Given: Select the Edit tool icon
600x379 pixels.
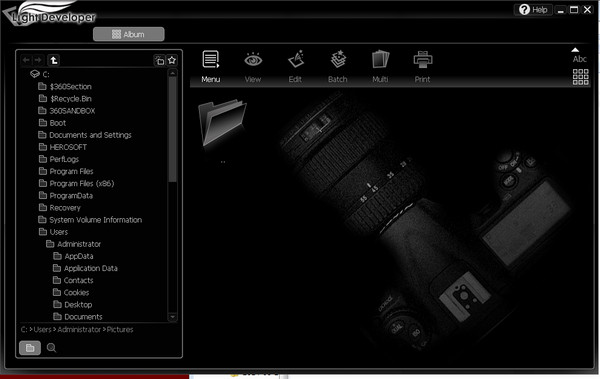Looking at the screenshot, I should click(x=295, y=60).
